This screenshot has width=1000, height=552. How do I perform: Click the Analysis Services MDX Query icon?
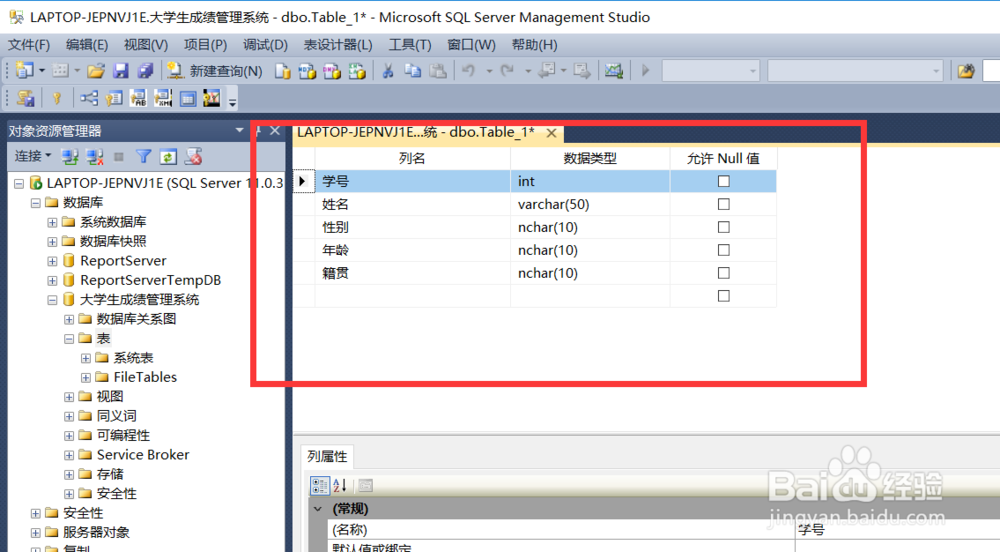(x=307, y=71)
